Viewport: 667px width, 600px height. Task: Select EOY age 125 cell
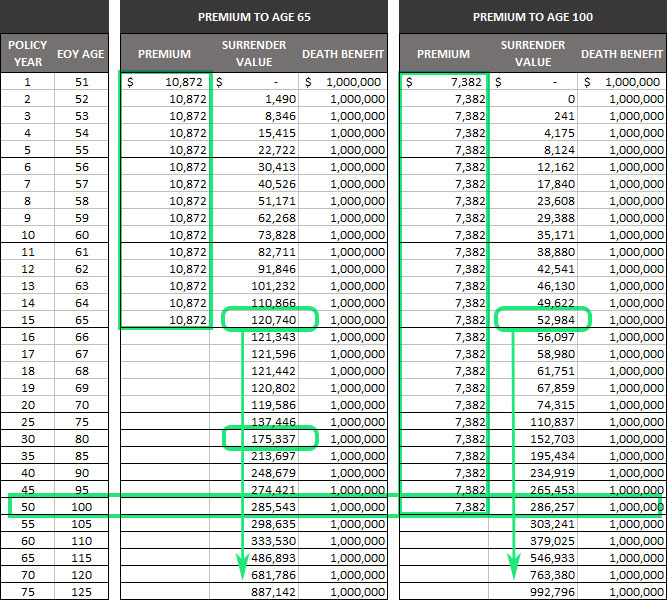click(81, 591)
